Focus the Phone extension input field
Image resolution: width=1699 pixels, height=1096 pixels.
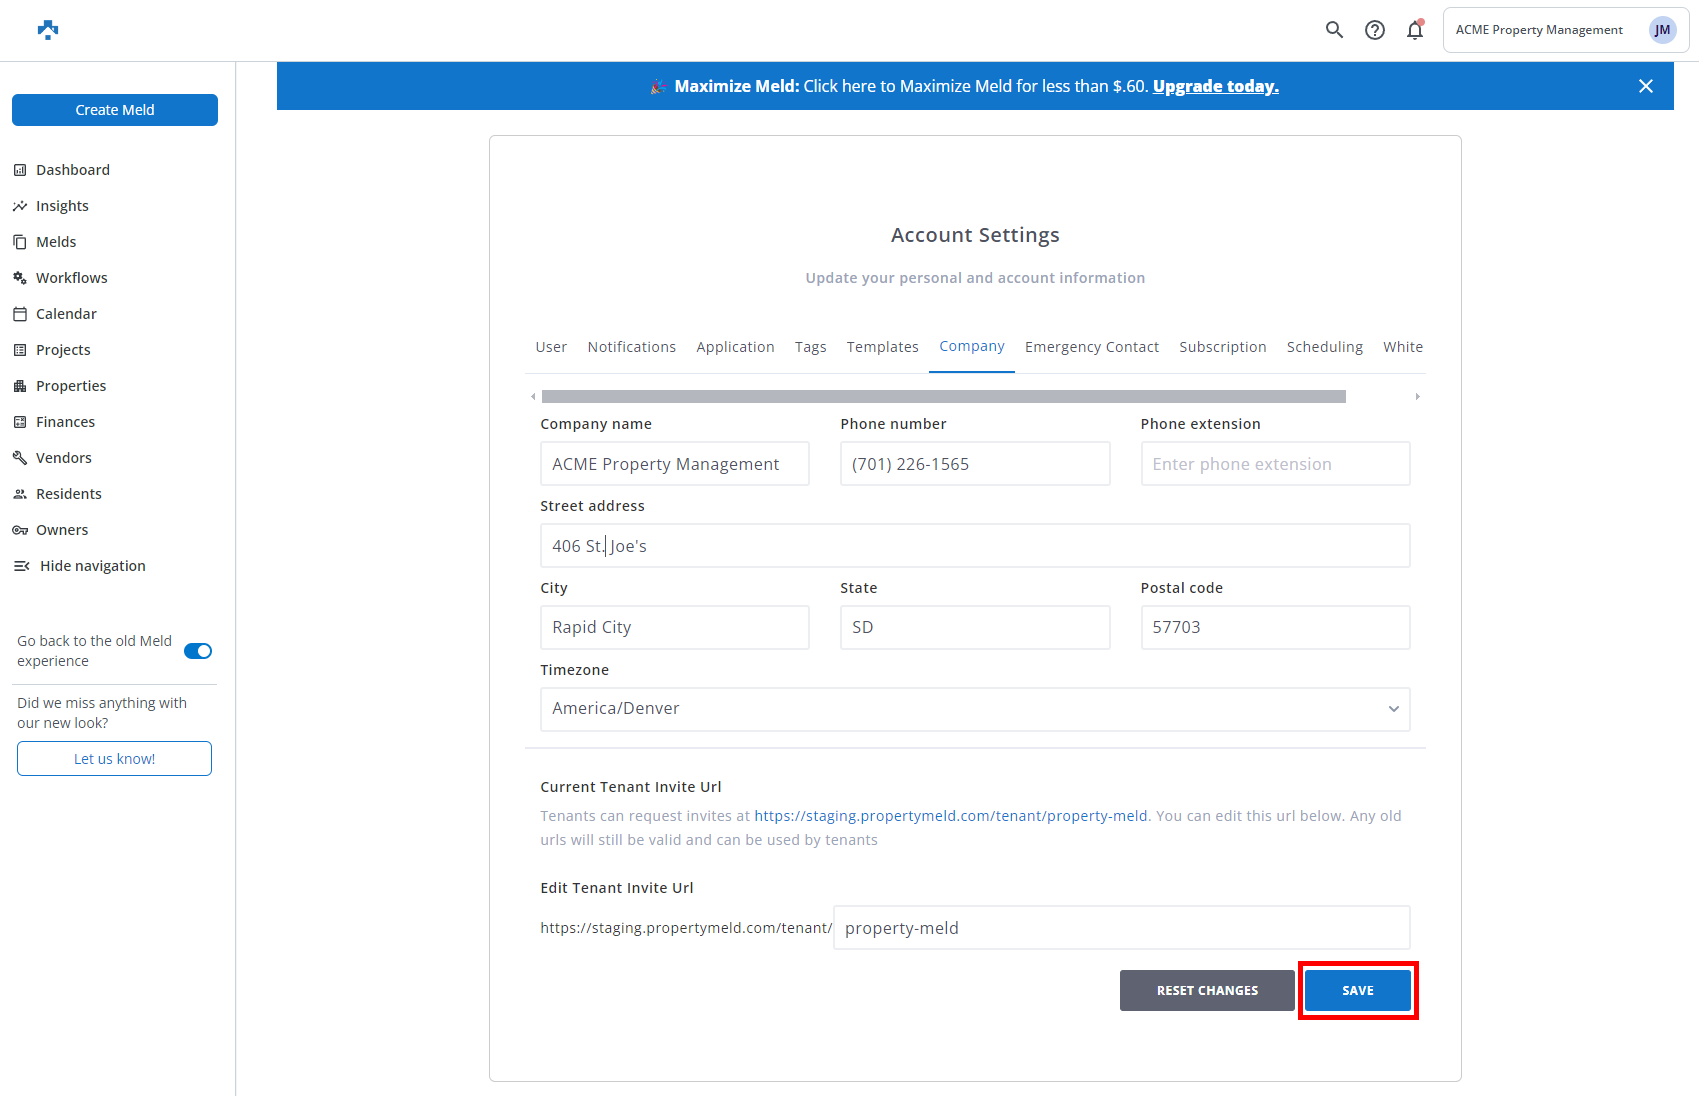1275,464
